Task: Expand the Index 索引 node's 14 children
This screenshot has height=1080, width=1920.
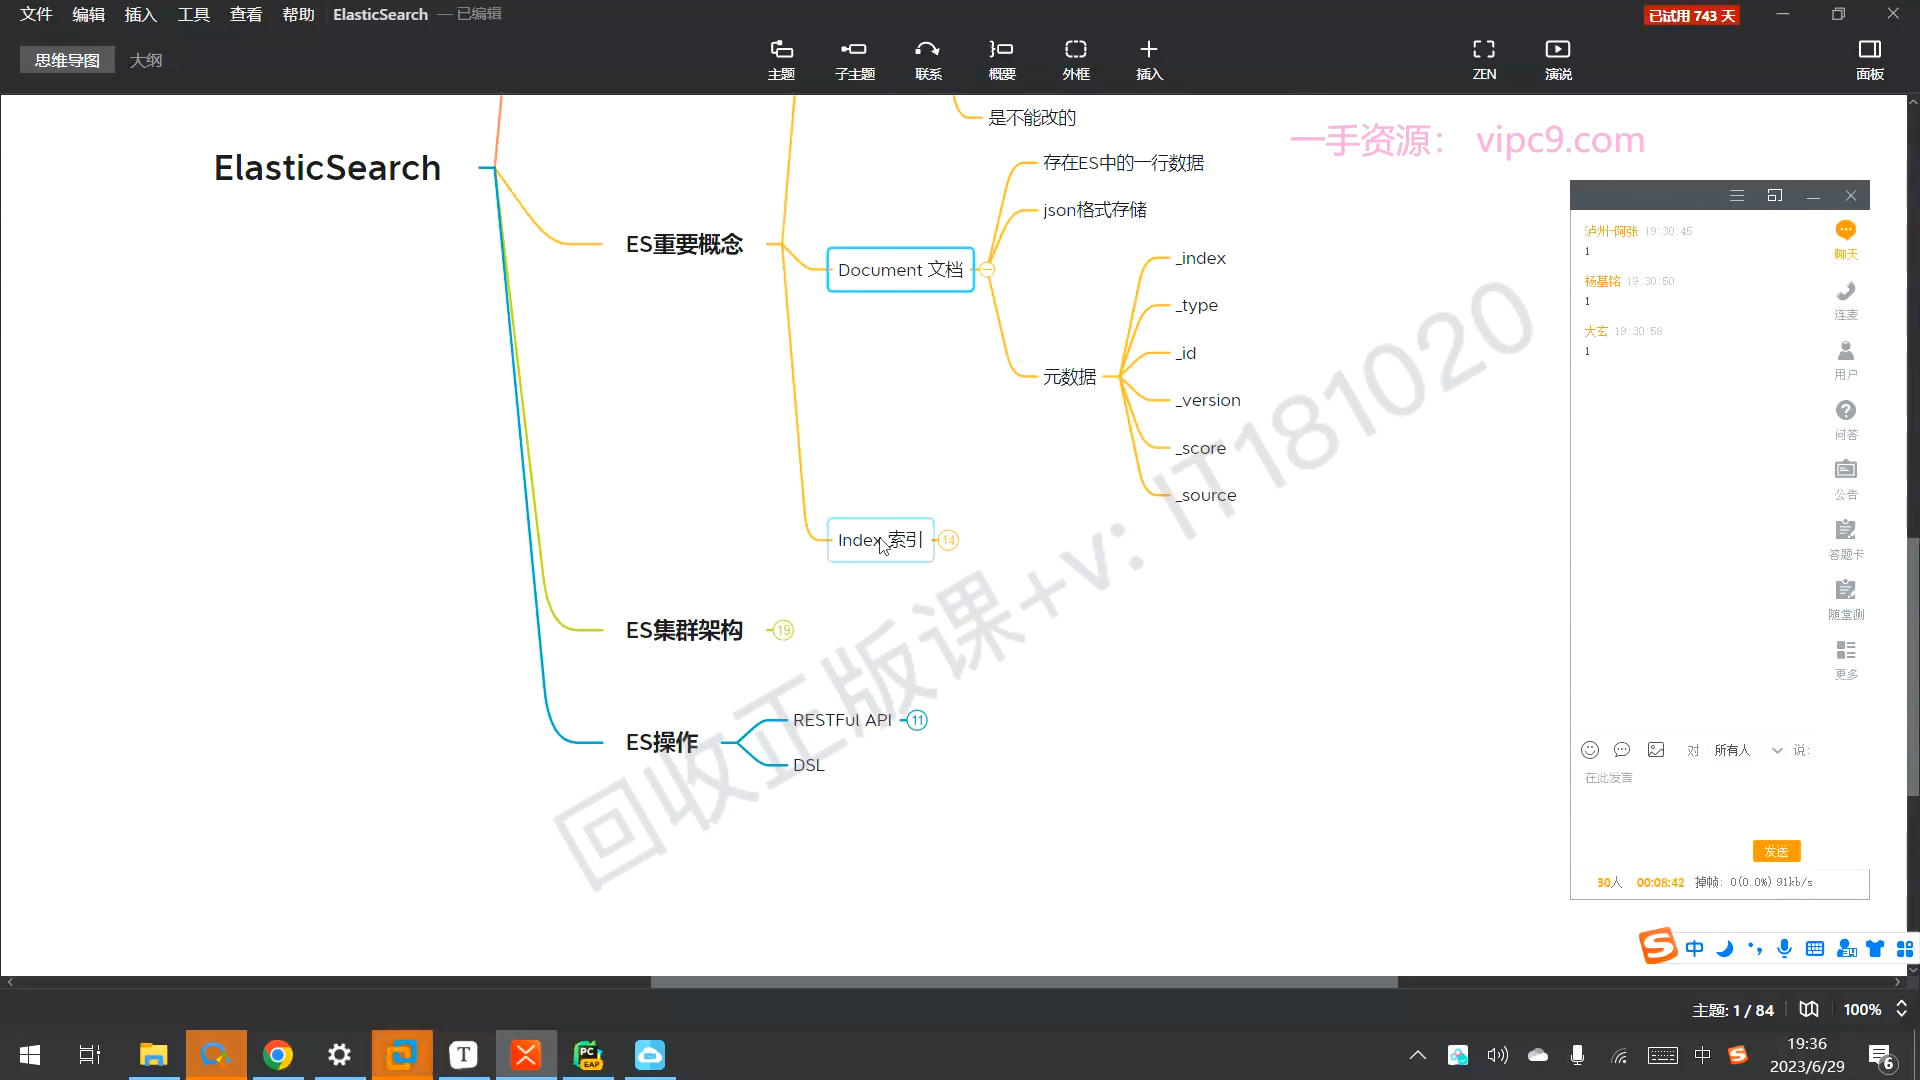Action: pos(948,540)
